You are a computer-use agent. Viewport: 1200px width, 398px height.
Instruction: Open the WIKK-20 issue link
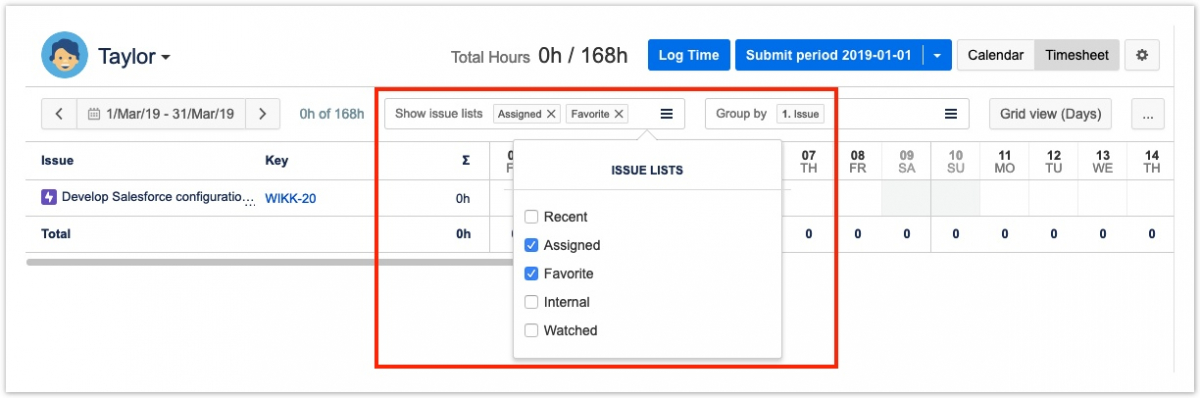pos(290,198)
